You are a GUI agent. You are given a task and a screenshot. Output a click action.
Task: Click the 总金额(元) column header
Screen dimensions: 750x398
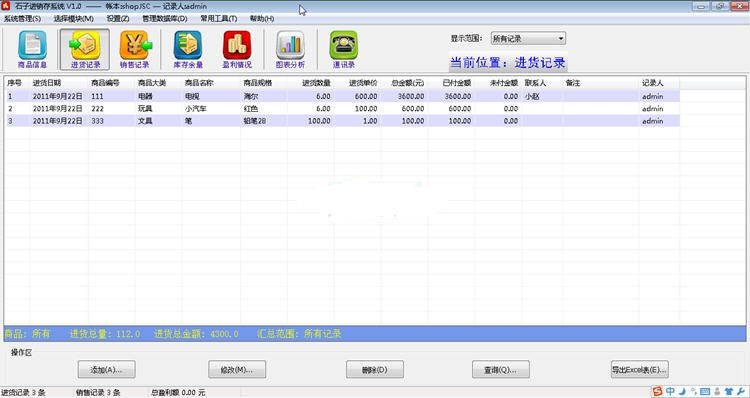point(404,83)
